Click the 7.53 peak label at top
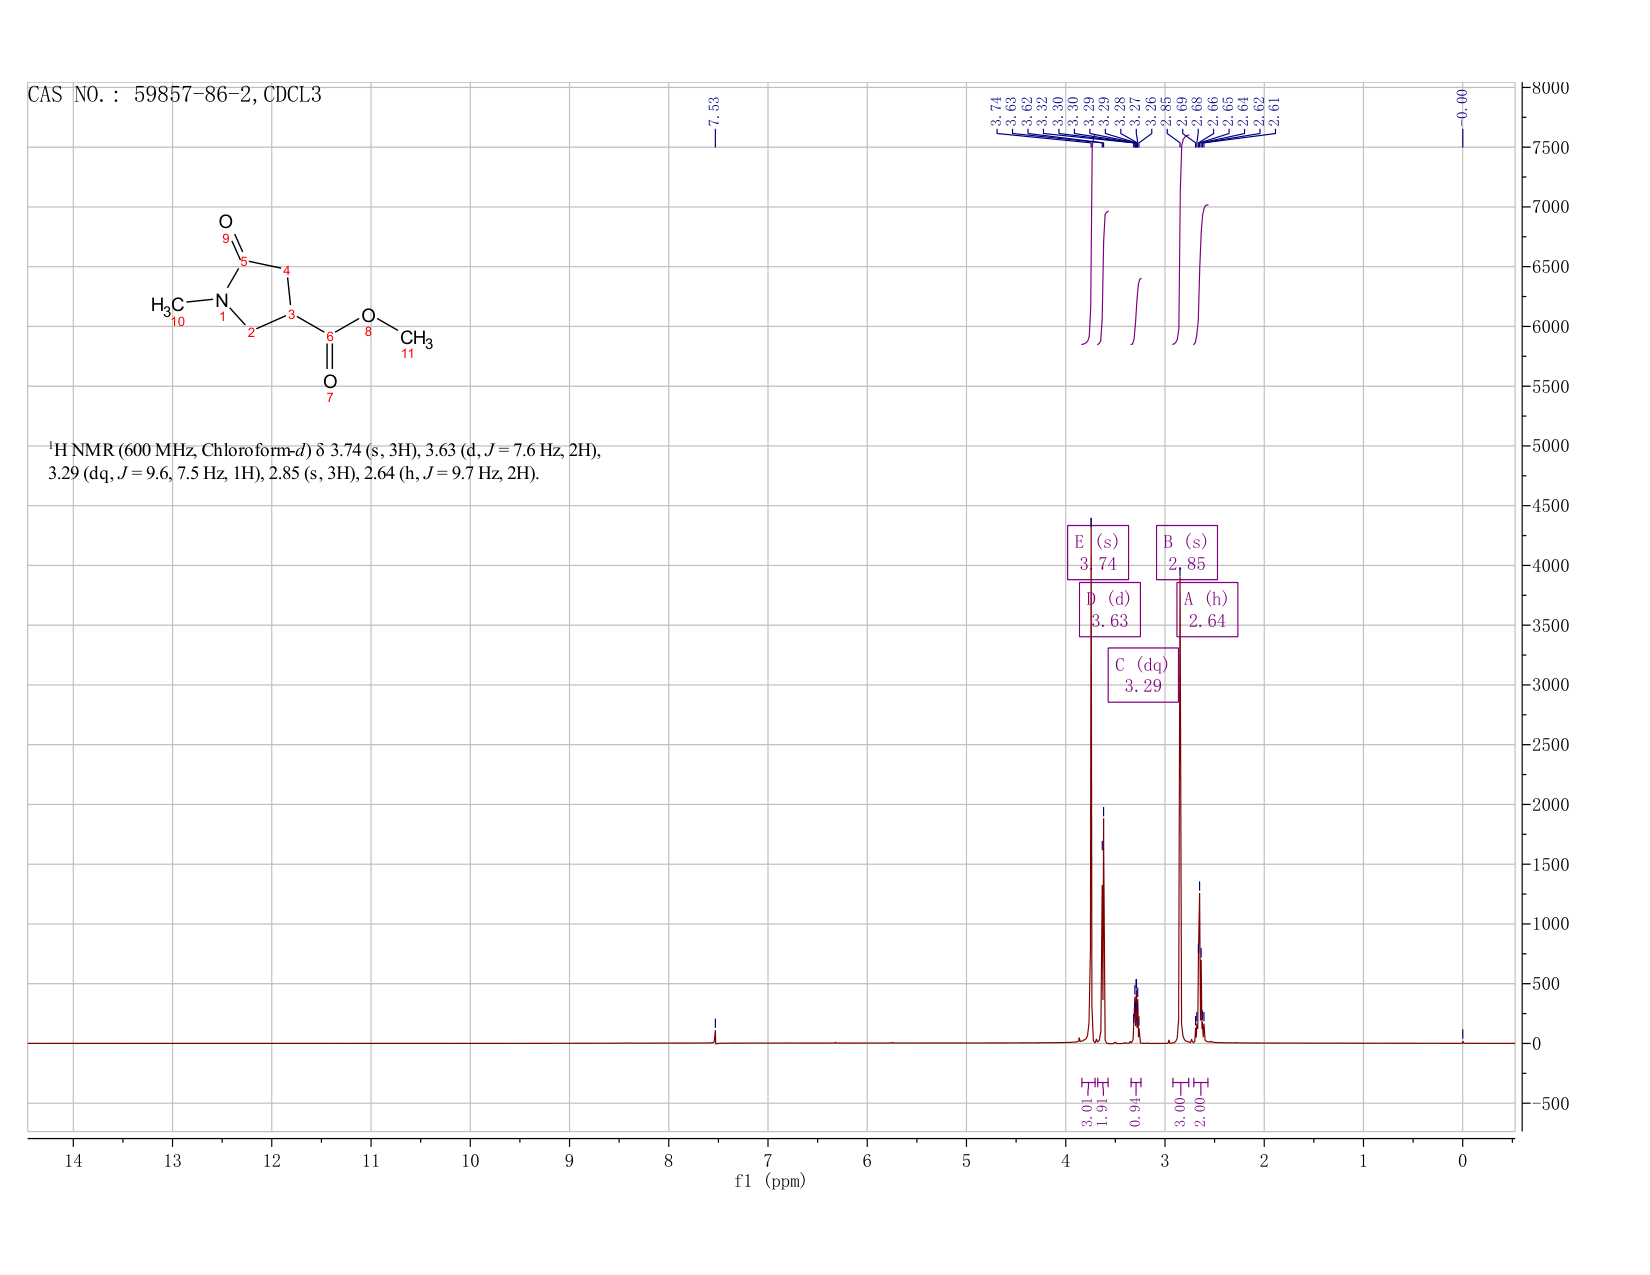Screen dimensions: 1650x1275 click(x=714, y=111)
